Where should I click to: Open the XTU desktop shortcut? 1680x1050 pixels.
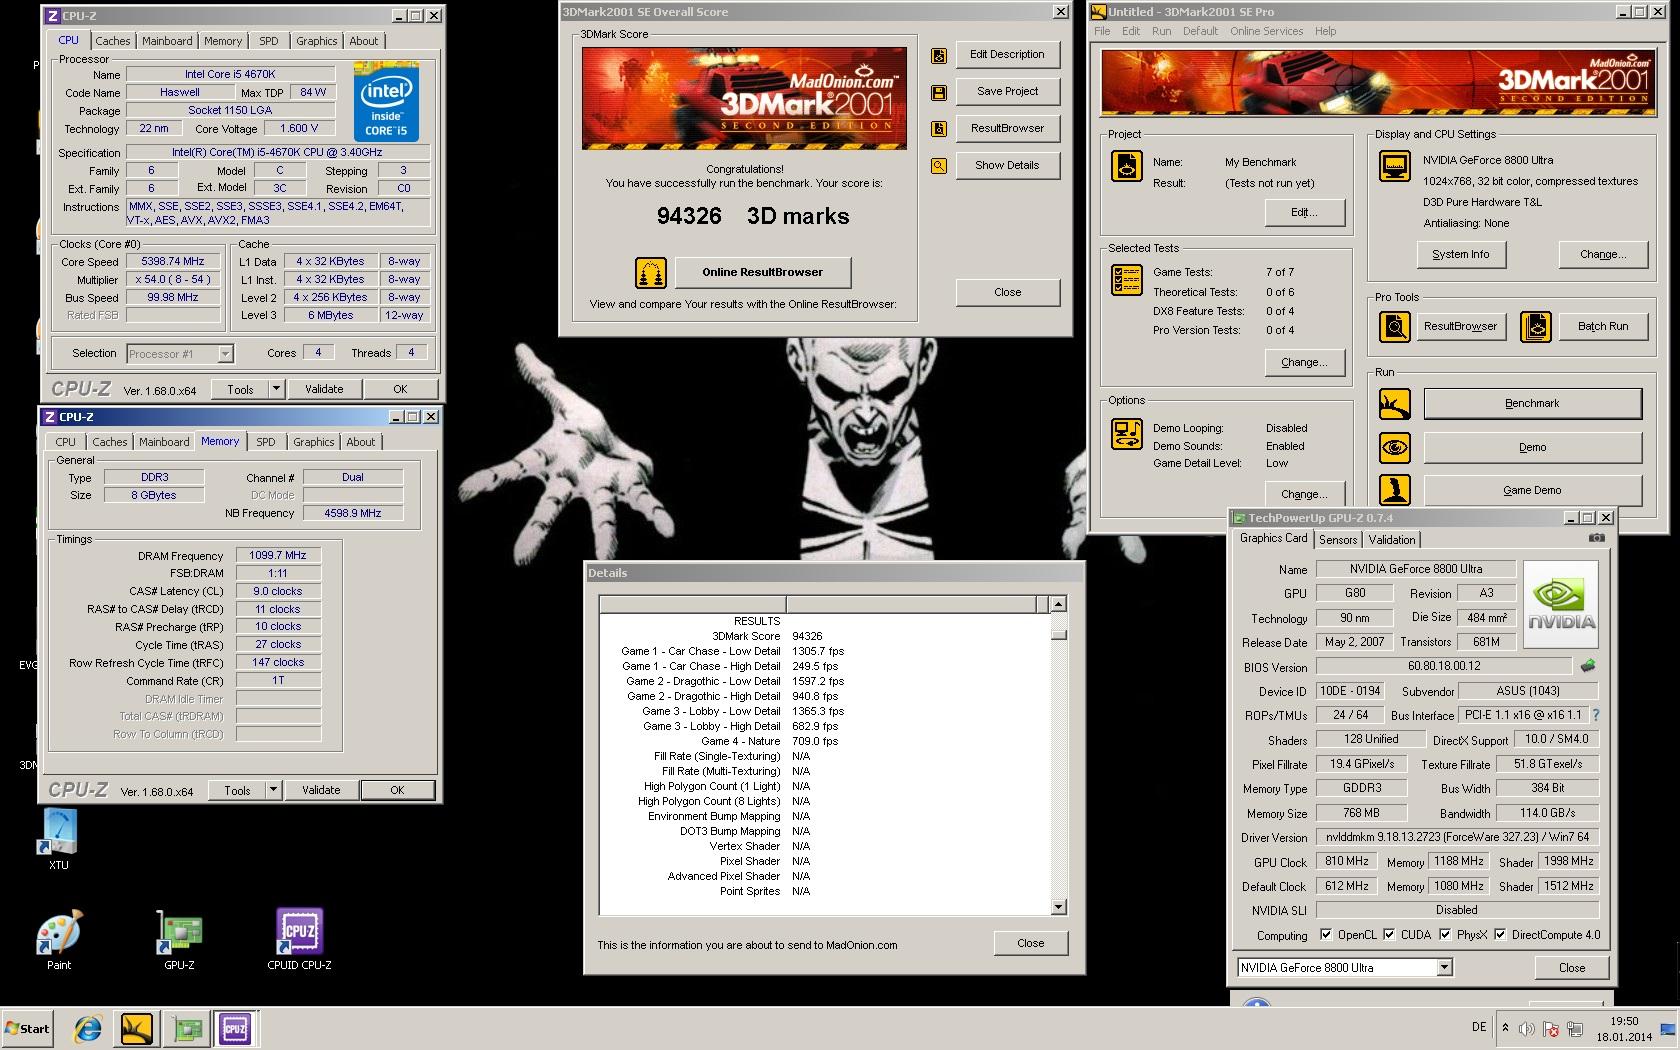[59, 838]
